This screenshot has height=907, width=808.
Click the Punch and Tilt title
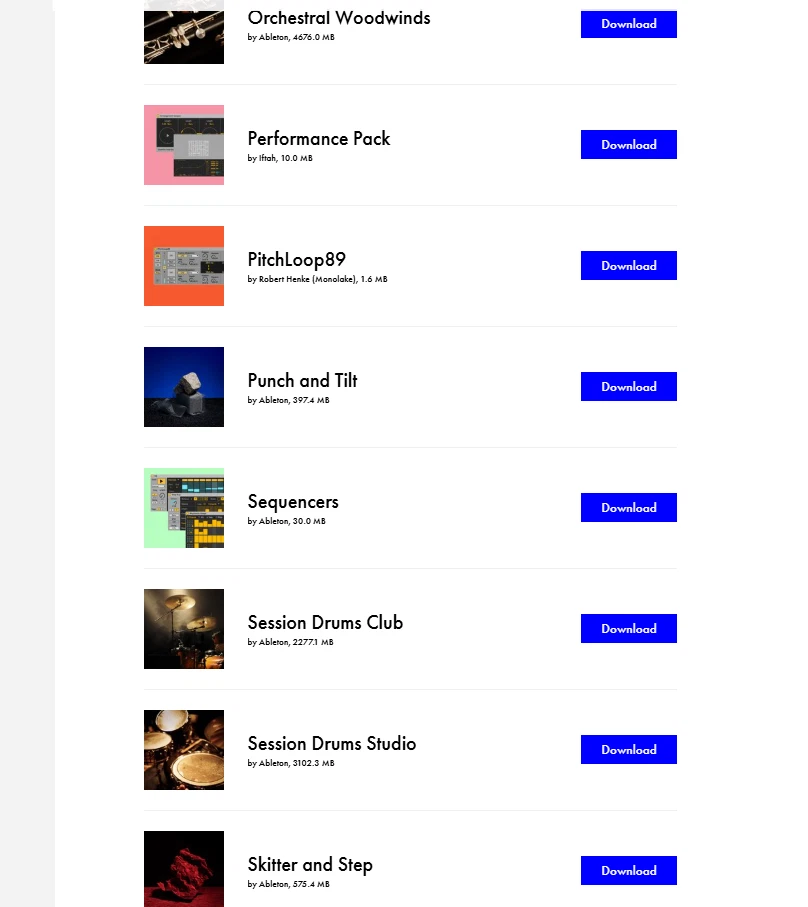(x=302, y=381)
